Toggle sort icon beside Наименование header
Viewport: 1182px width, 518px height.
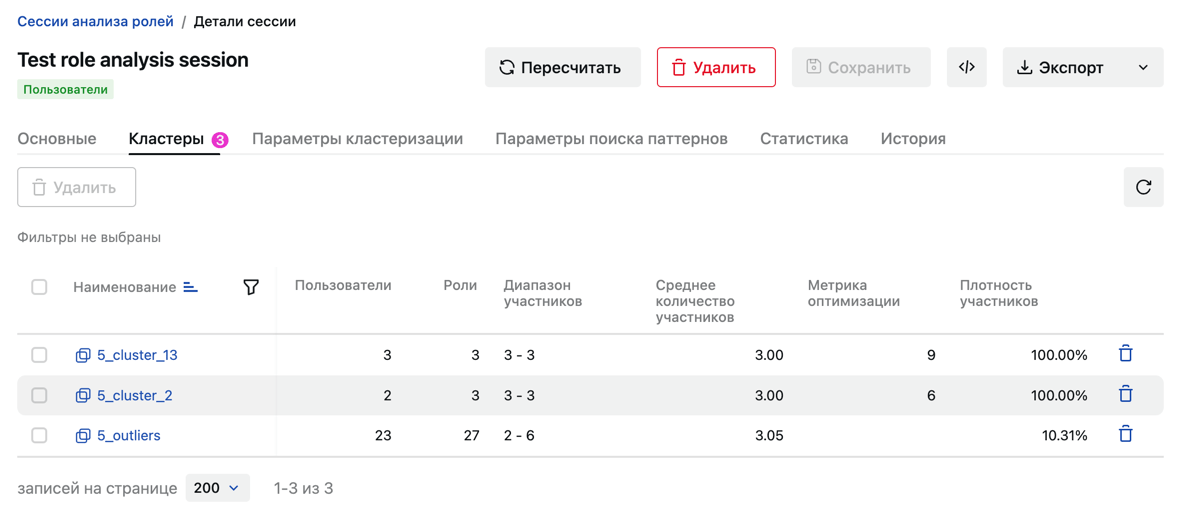pyautogui.click(x=191, y=287)
